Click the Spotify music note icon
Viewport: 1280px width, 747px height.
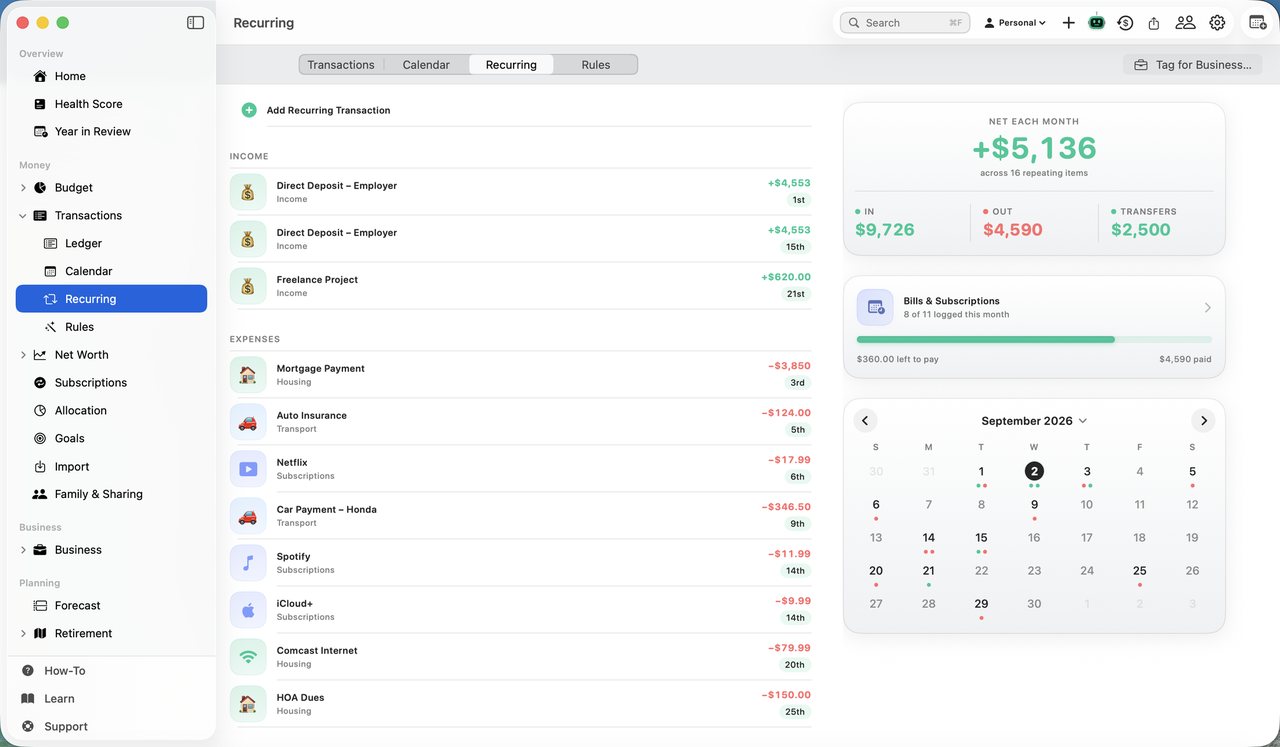248,563
